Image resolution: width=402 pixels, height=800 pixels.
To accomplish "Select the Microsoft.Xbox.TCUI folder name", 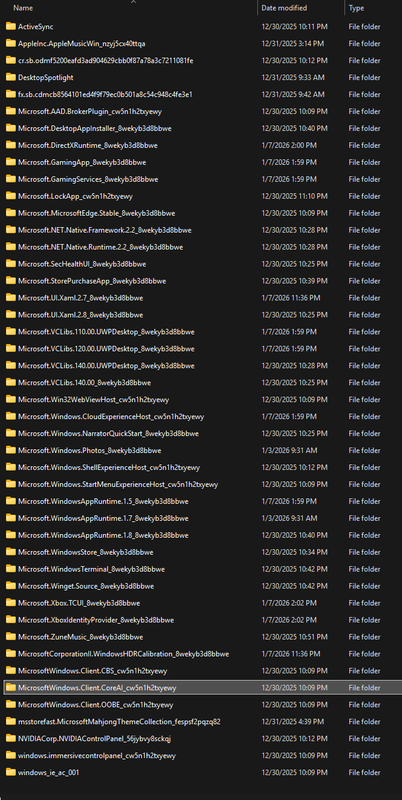I will pos(79,603).
